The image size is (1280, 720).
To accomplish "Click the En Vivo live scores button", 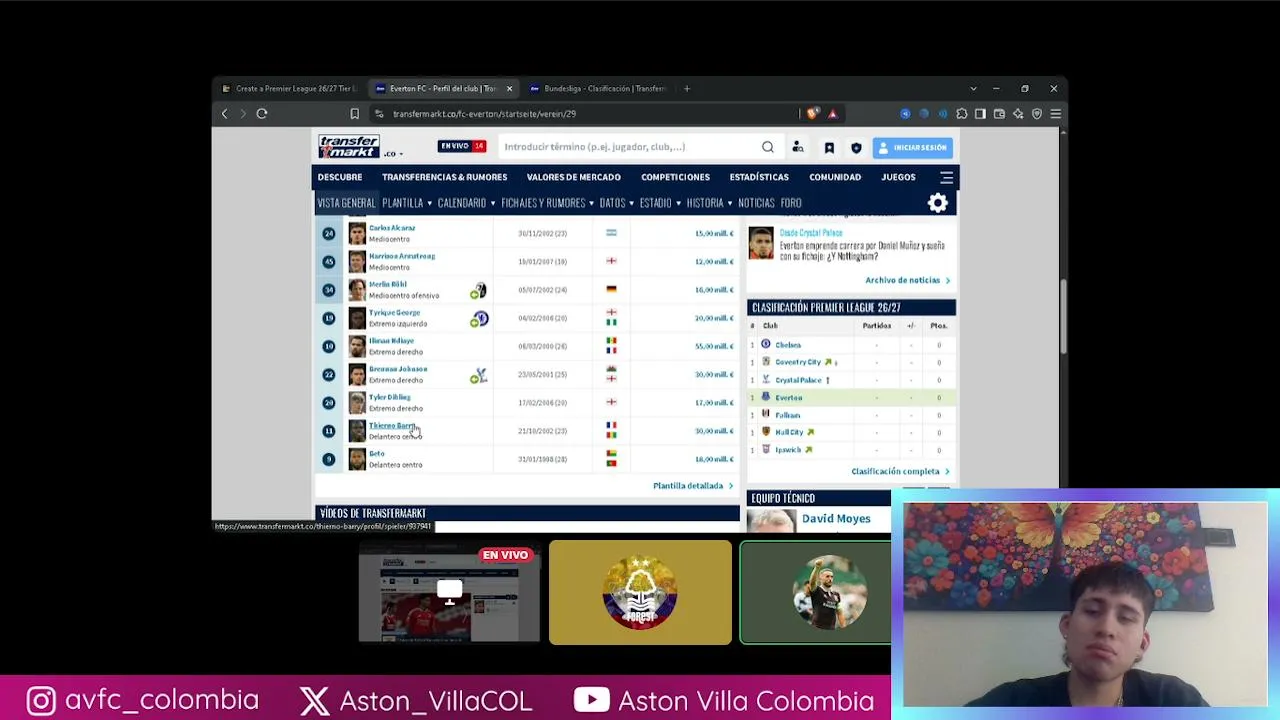I will [x=462, y=147].
